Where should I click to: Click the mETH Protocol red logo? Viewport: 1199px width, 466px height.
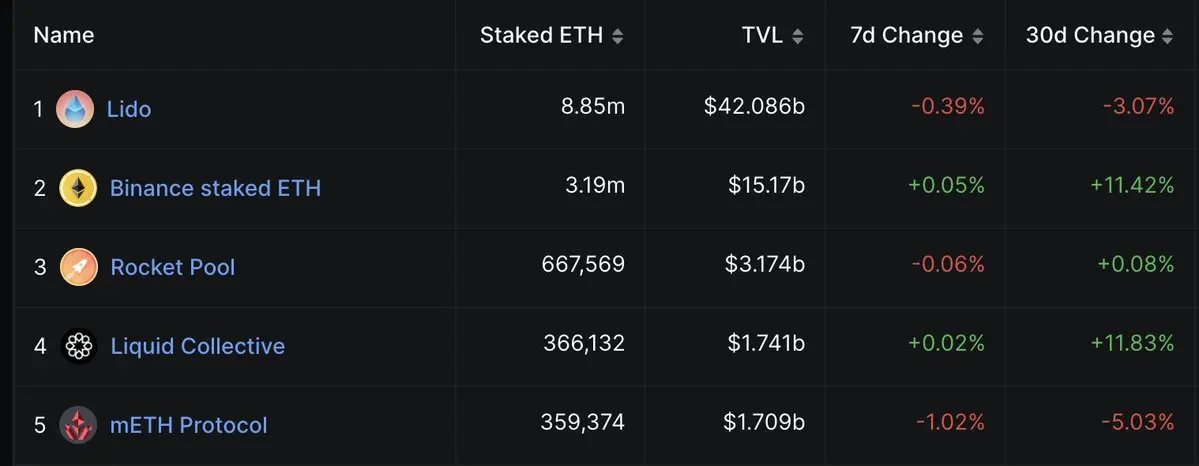(79, 425)
